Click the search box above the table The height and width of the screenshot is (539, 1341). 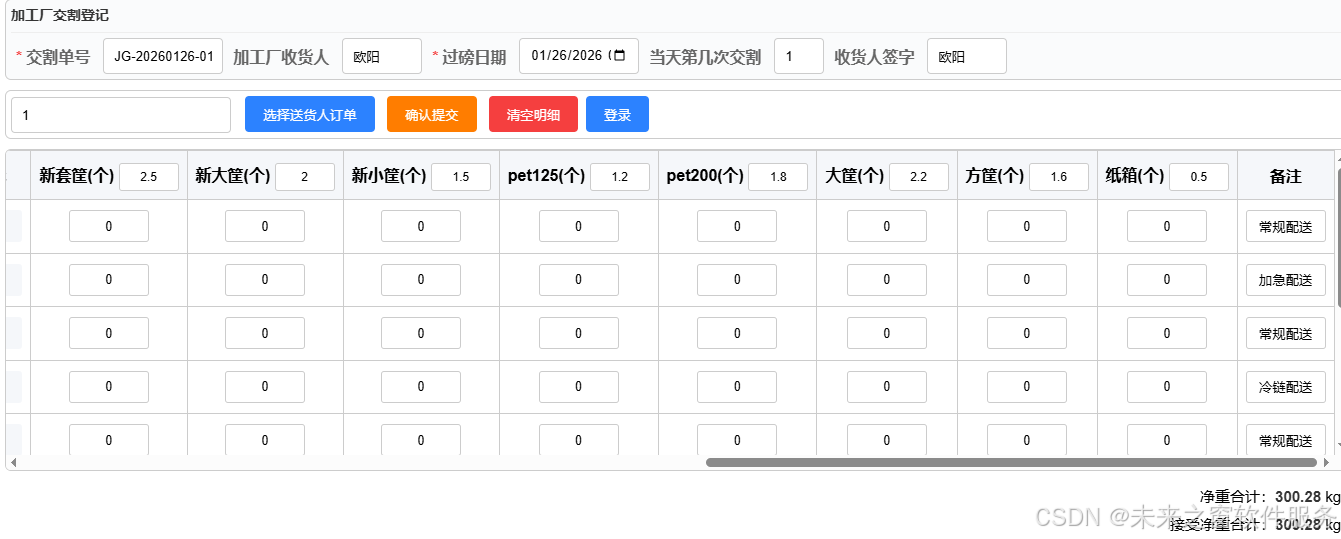[x=120, y=115]
